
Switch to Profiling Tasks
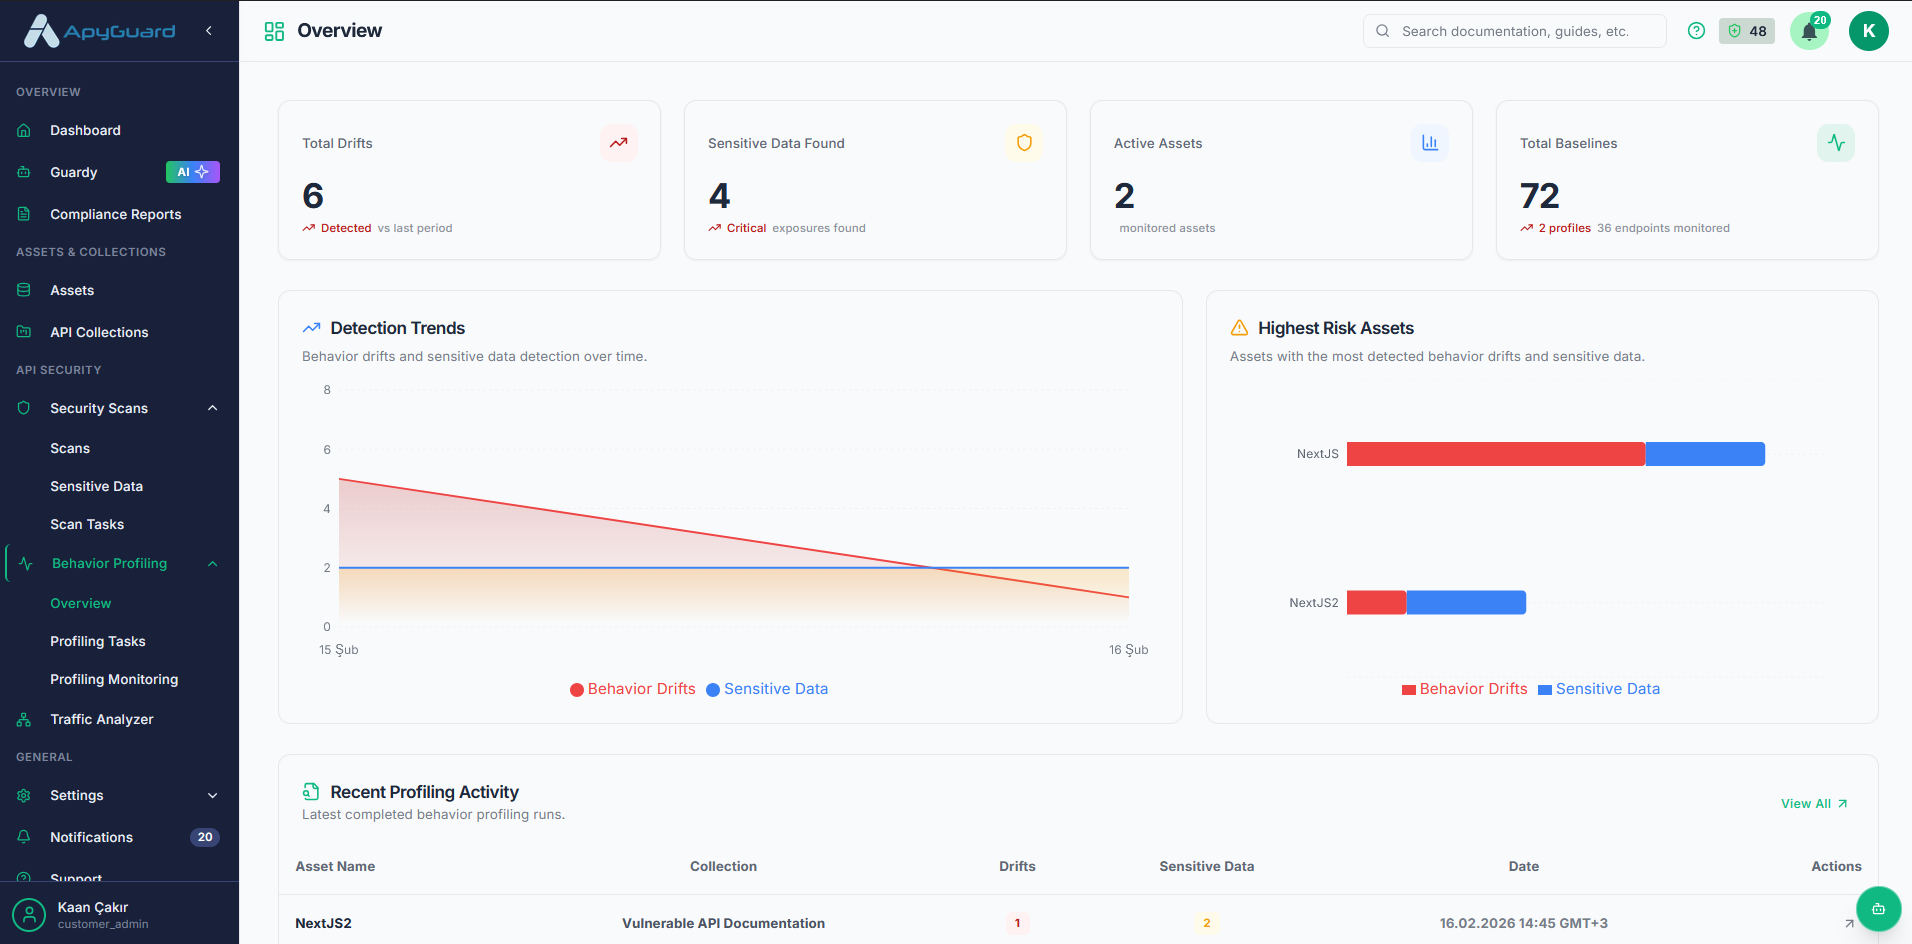(x=98, y=641)
